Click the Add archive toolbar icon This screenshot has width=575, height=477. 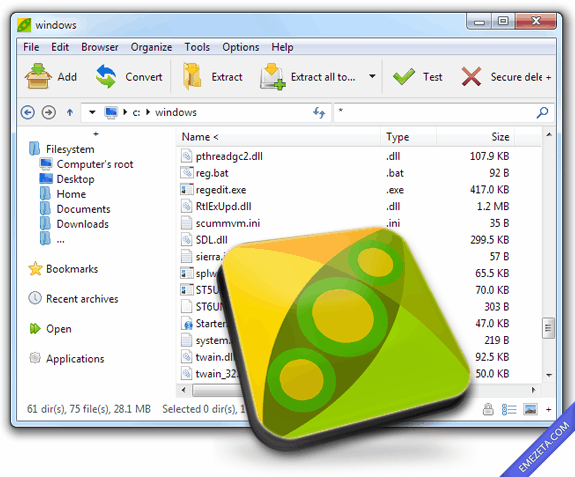[38, 76]
